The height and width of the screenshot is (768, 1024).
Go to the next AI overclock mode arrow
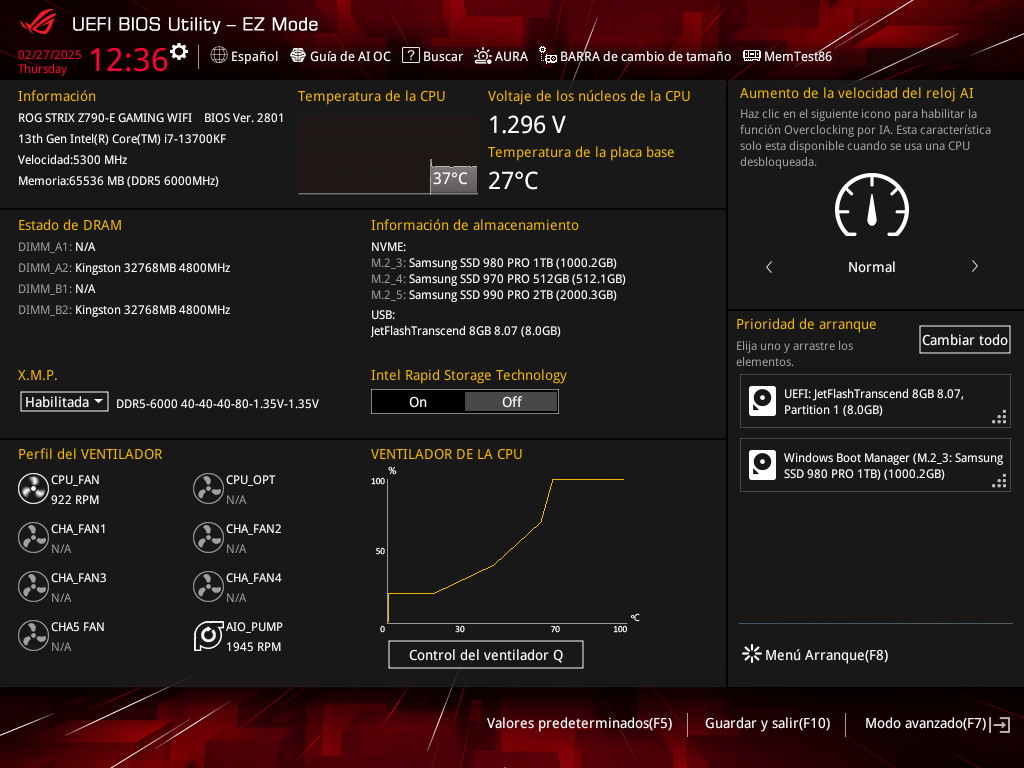(x=974, y=266)
